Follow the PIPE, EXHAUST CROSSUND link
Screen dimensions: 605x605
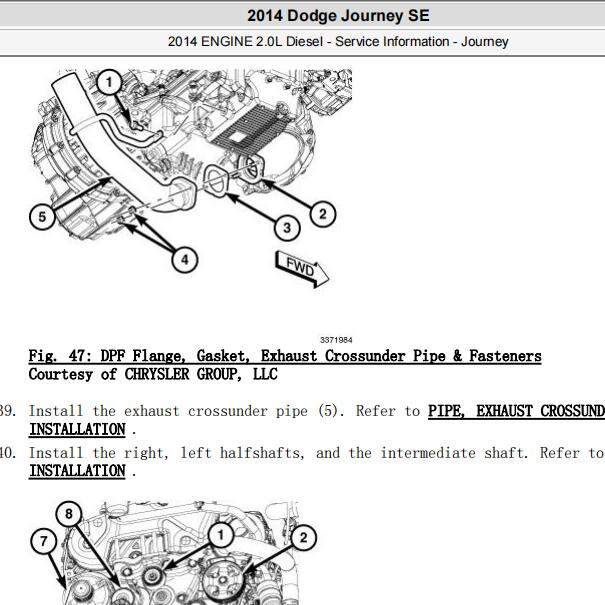tap(516, 411)
